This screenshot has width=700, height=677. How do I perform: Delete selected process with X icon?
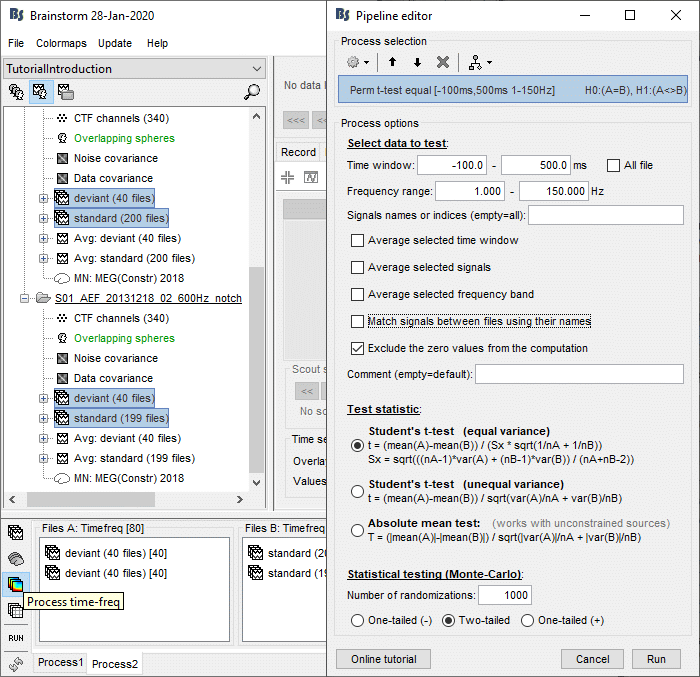(443, 62)
